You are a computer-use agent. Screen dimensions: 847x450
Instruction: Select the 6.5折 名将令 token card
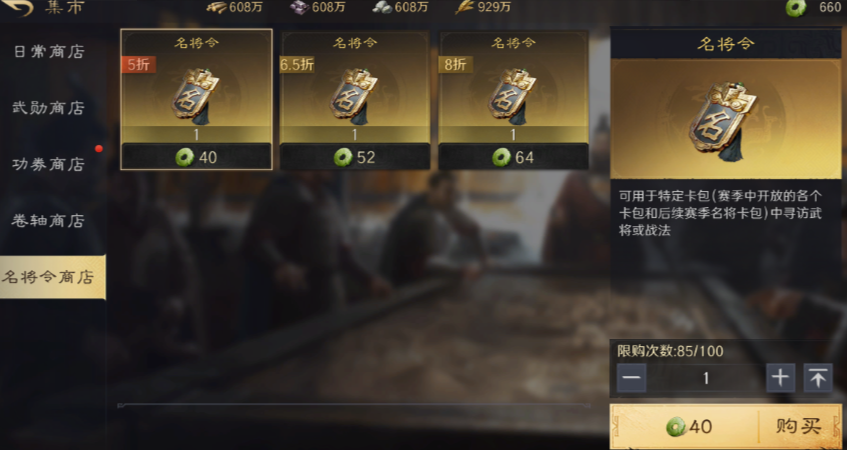click(355, 99)
